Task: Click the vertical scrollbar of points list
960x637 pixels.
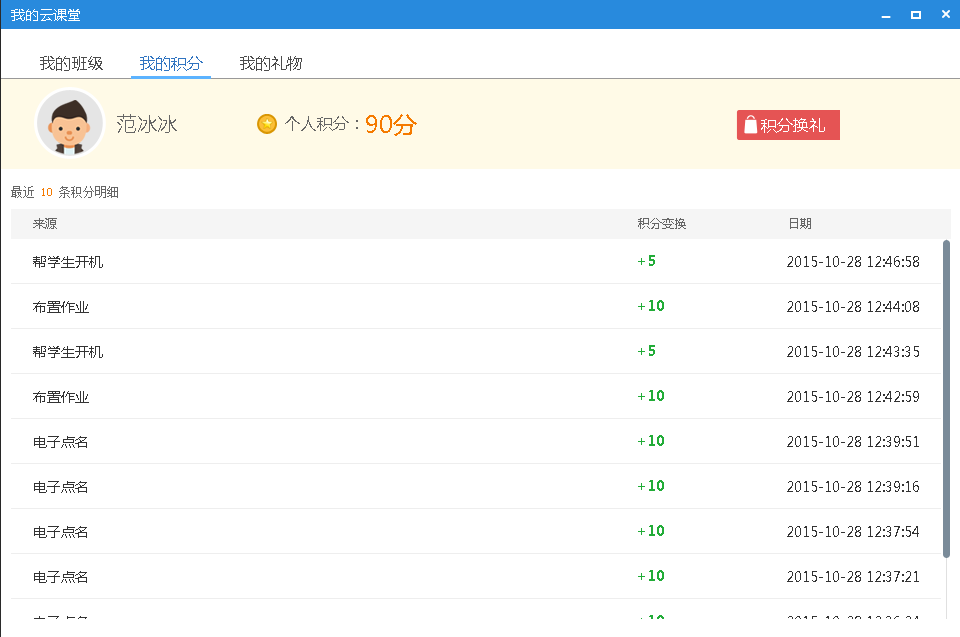Action: (946, 400)
